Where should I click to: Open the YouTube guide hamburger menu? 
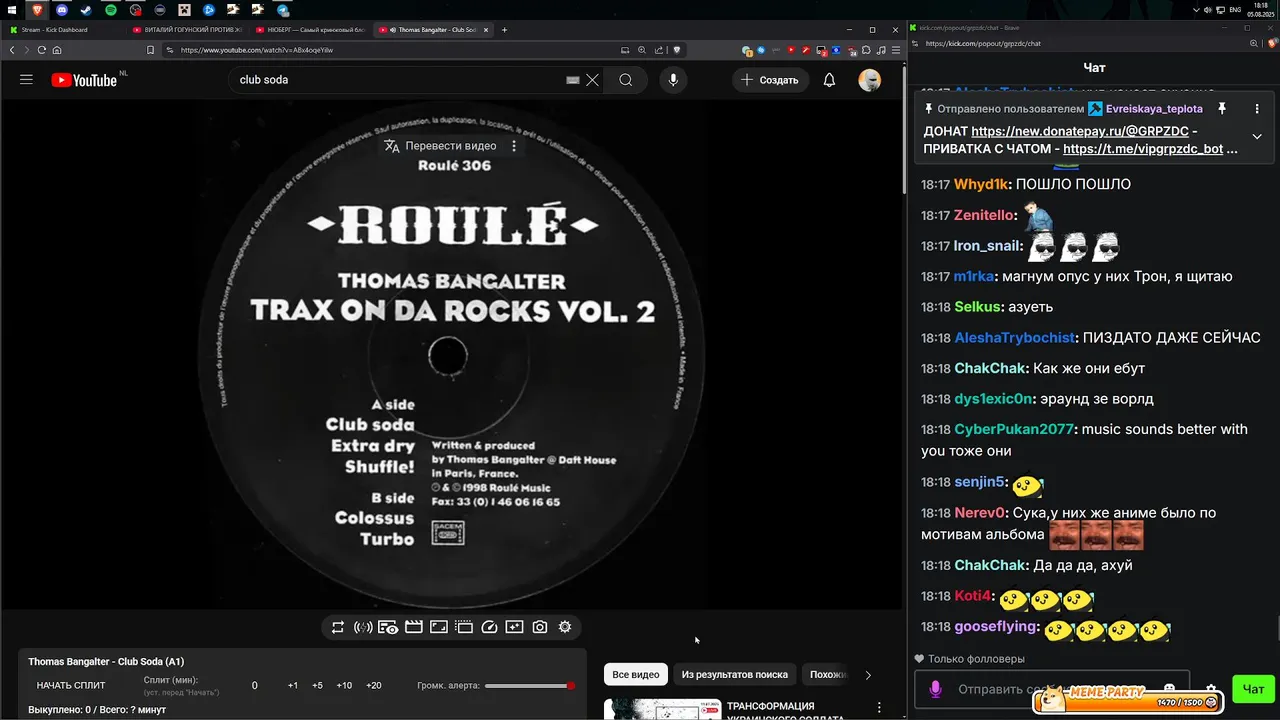coord(27,80)
